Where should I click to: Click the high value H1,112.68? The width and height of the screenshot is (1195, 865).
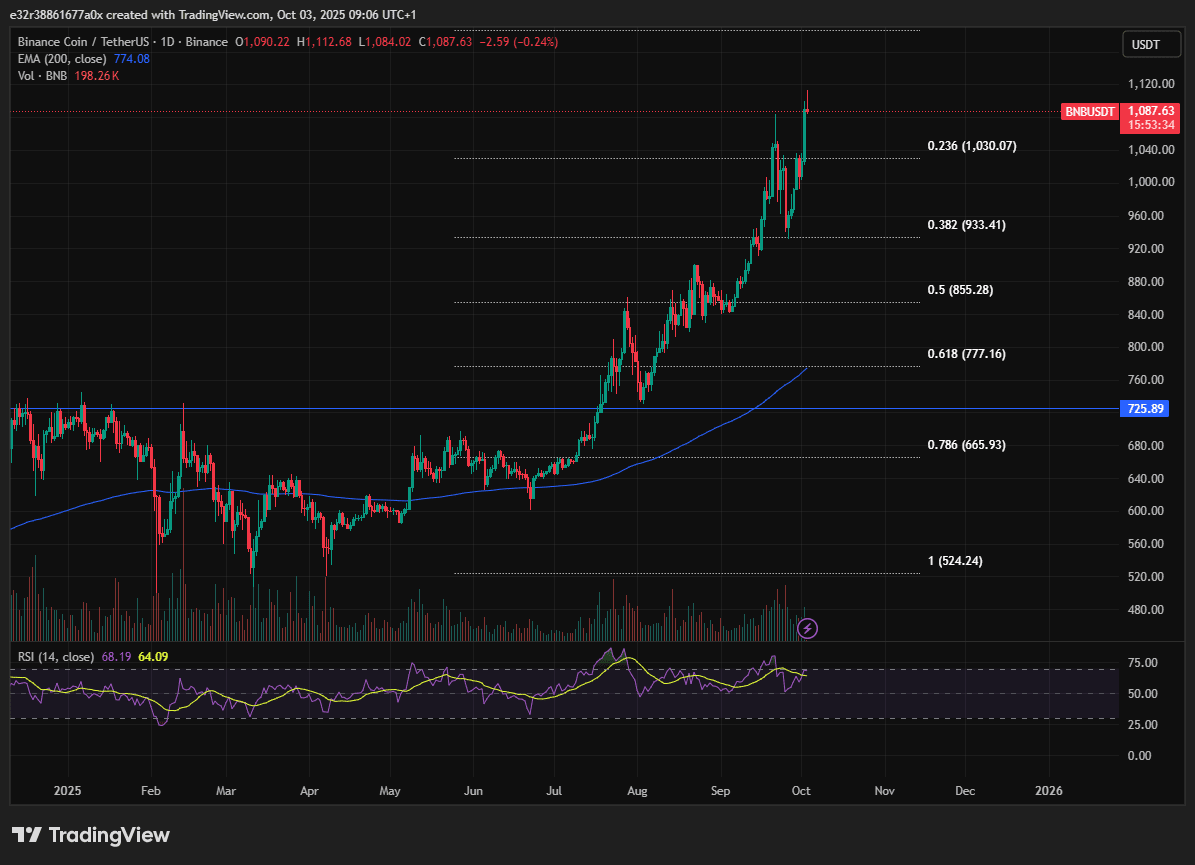[324, 42]
